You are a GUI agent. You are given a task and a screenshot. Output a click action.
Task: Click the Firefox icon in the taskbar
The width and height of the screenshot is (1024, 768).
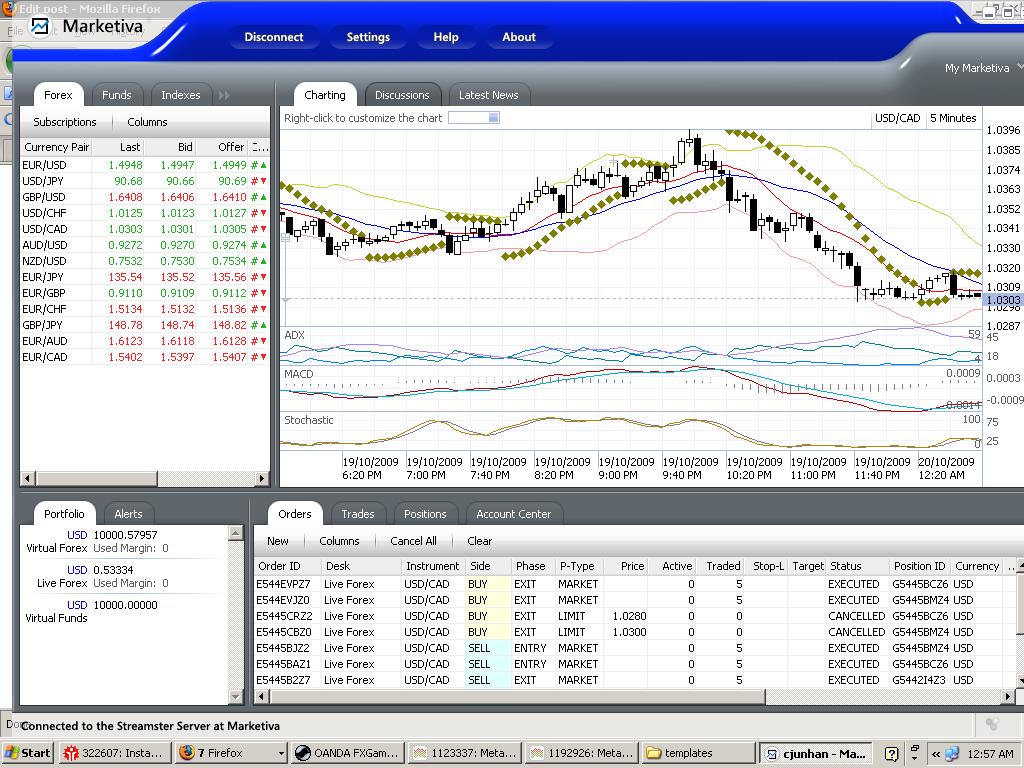point(186,753)
